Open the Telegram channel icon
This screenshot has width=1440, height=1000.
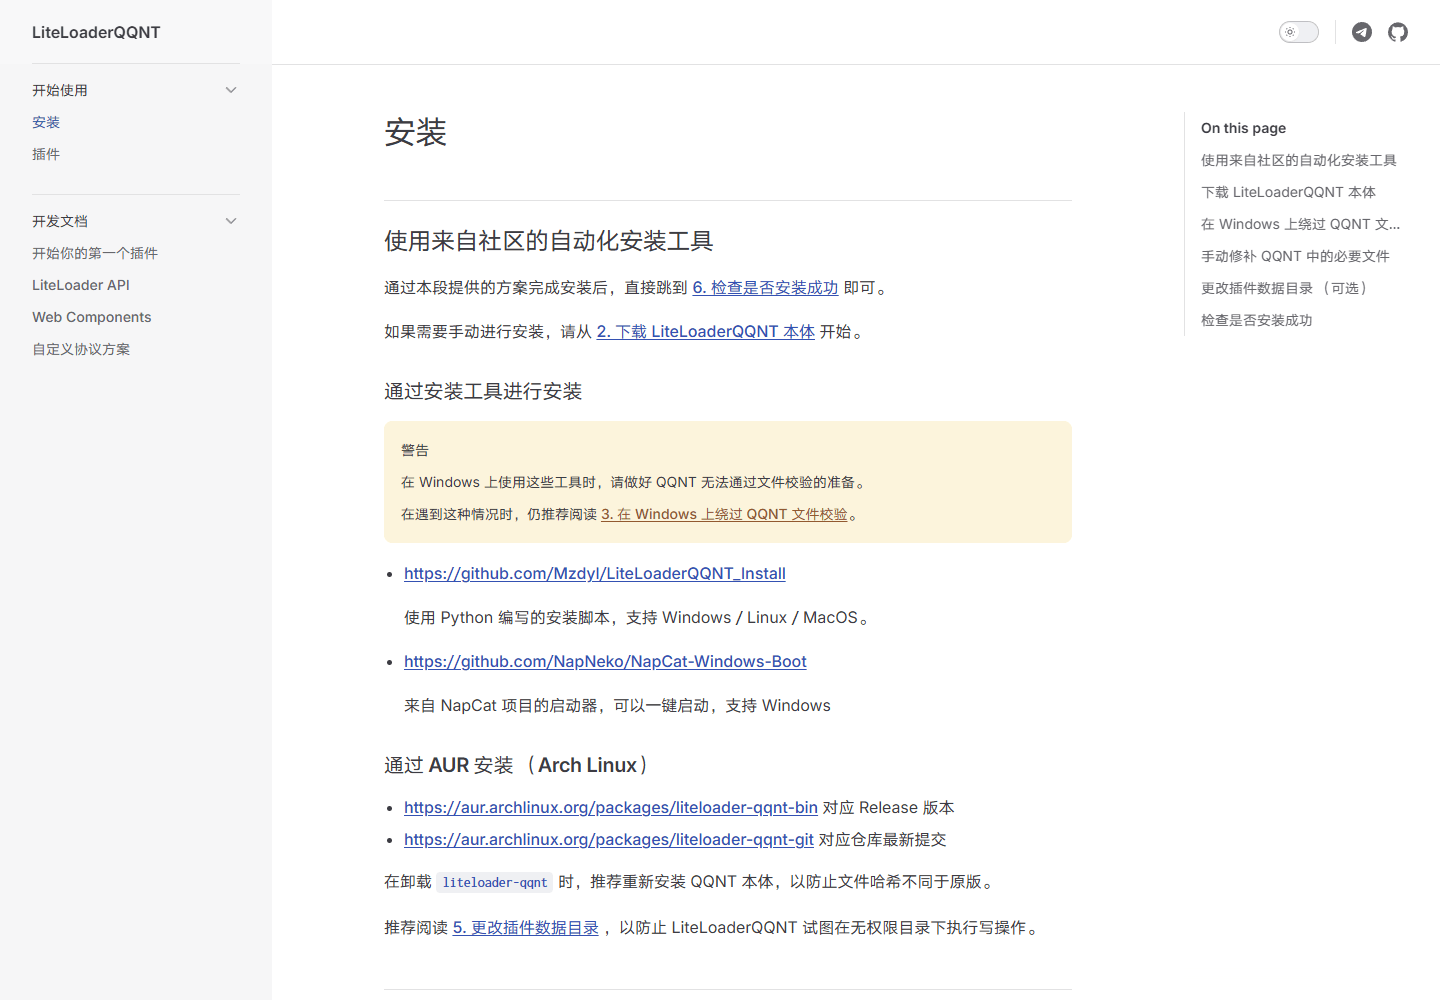click(x=1362, y=32)
